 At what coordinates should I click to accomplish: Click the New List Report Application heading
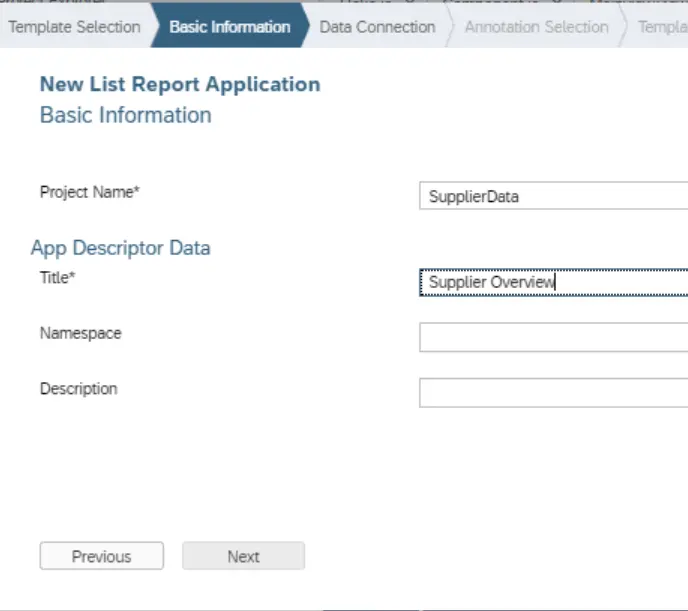(180, 84)
